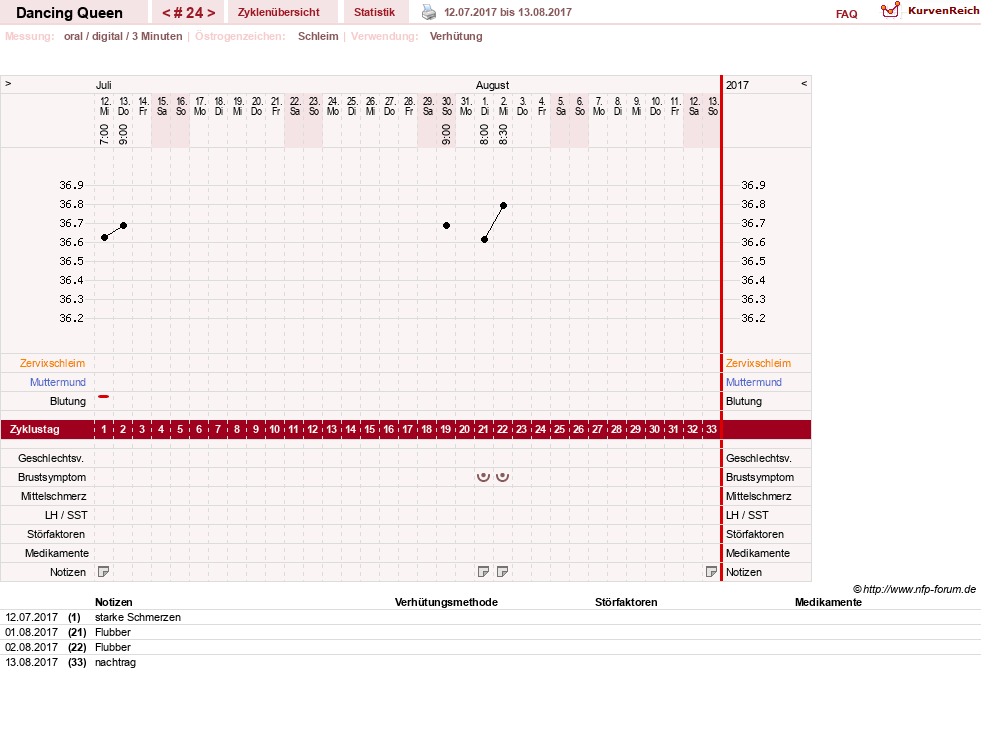Click Brustsymptom icon on day 21
This screenshot has height=741, width=981.
pyautogui.click(x=483, y=477)
